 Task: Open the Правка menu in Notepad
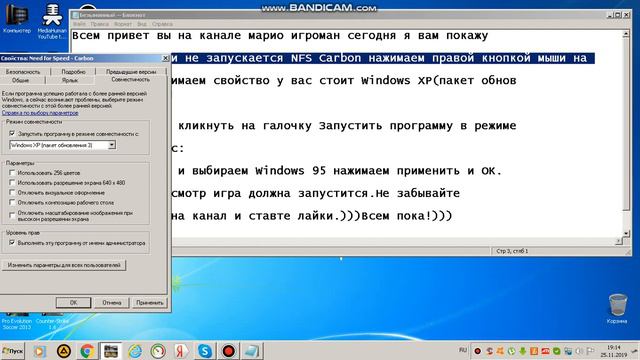[x=100, y=24]
